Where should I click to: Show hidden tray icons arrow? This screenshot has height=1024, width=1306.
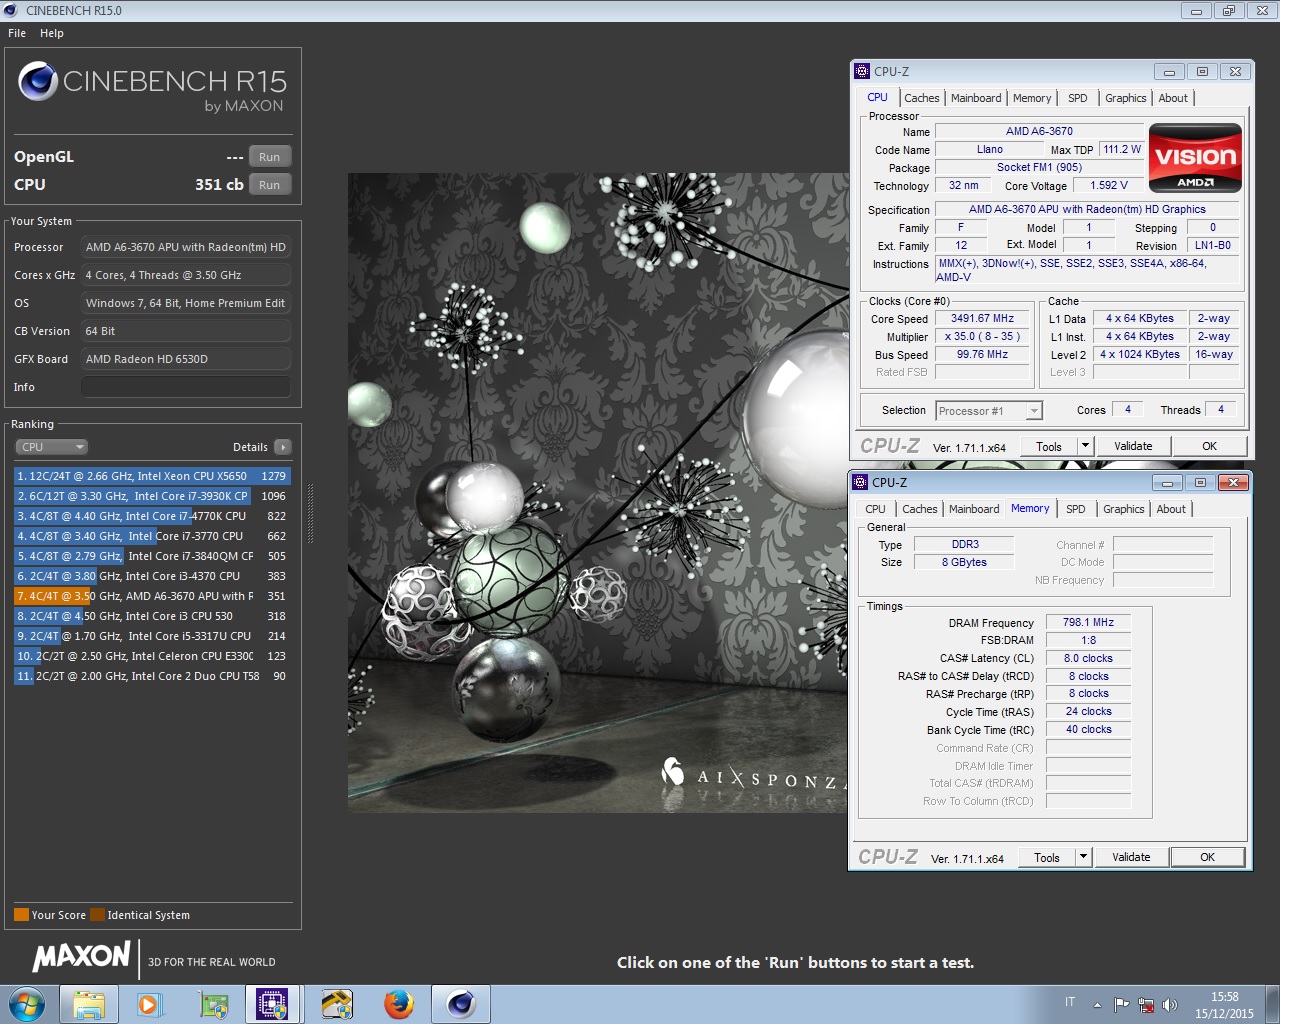[1097, 1004]
